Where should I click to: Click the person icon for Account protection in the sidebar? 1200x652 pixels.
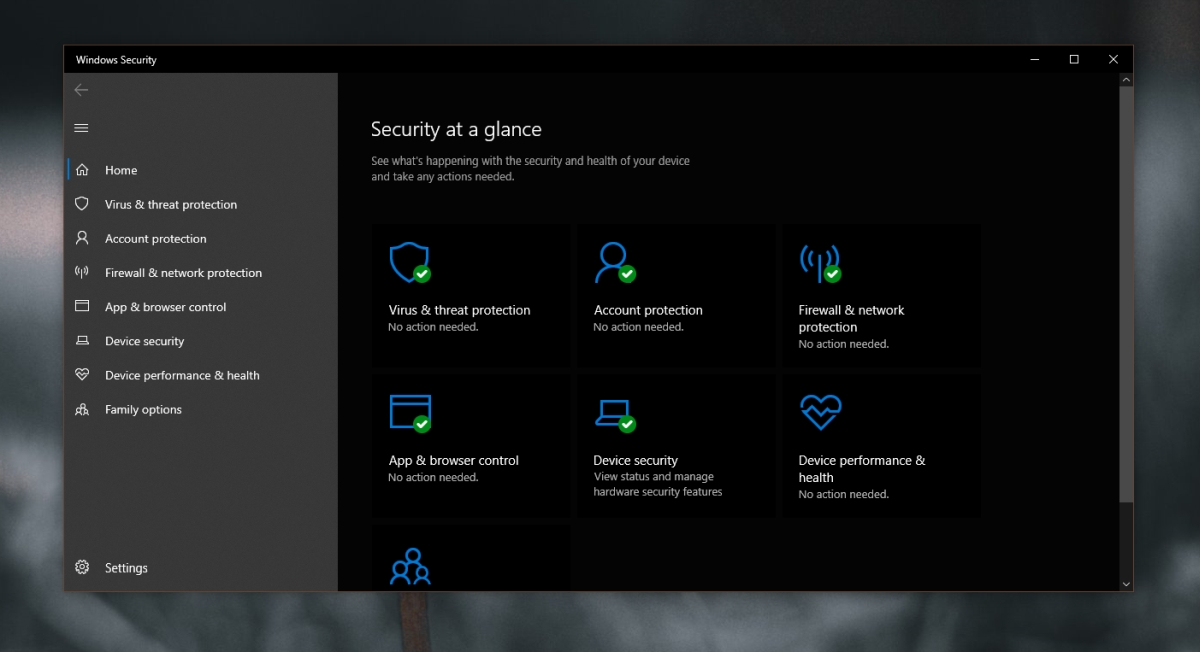(82, 238)
